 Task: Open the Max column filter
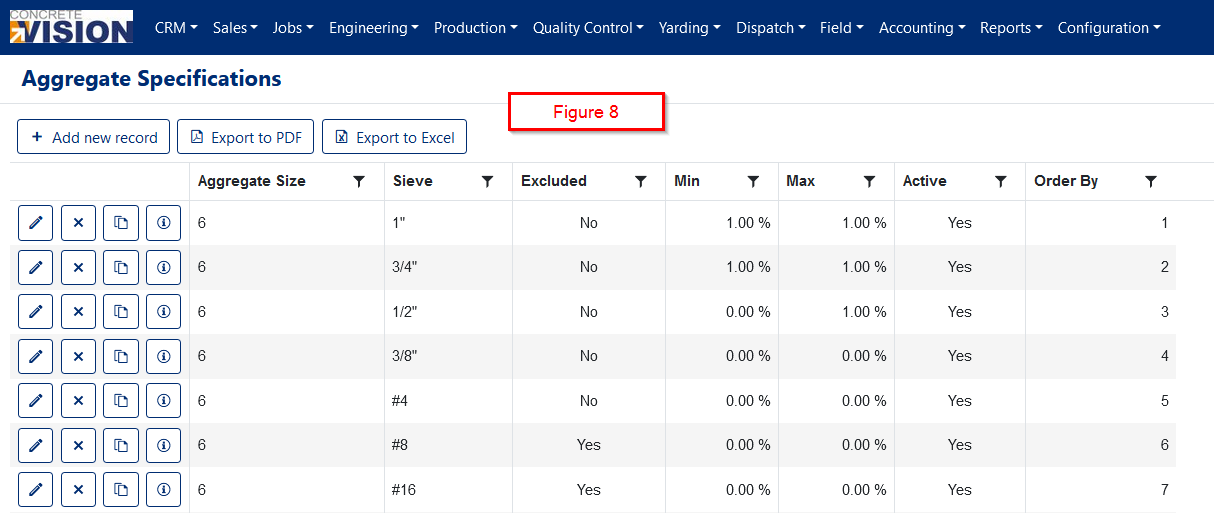[x=870, y=182]
